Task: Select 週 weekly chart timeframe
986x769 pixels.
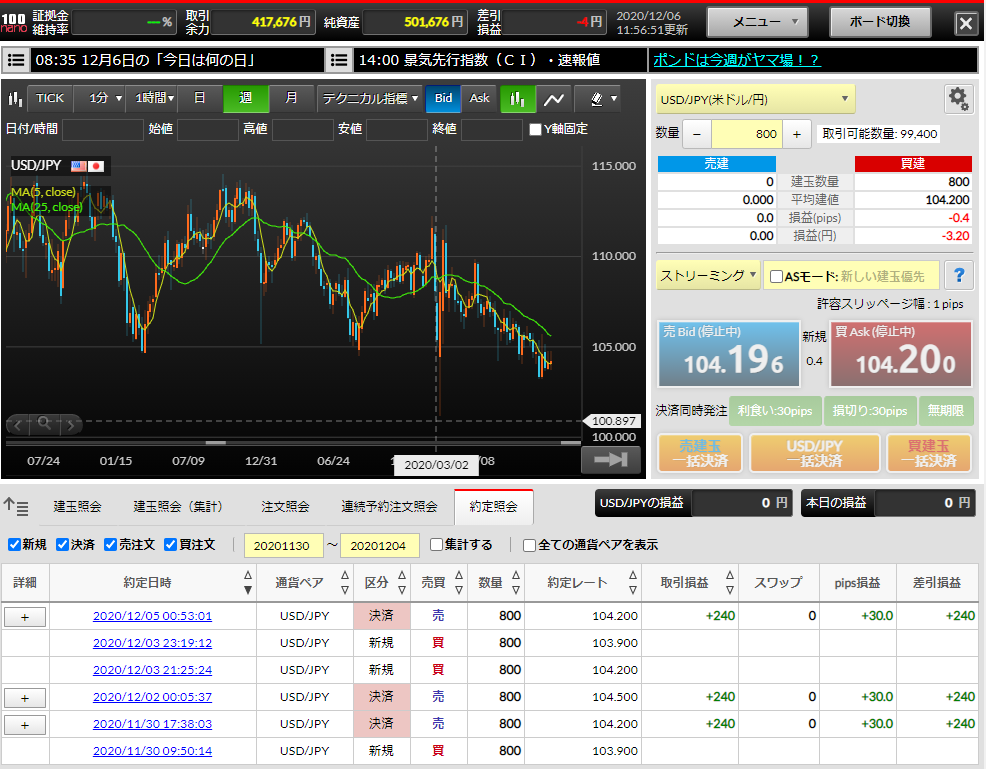Action: coord(246,98)
